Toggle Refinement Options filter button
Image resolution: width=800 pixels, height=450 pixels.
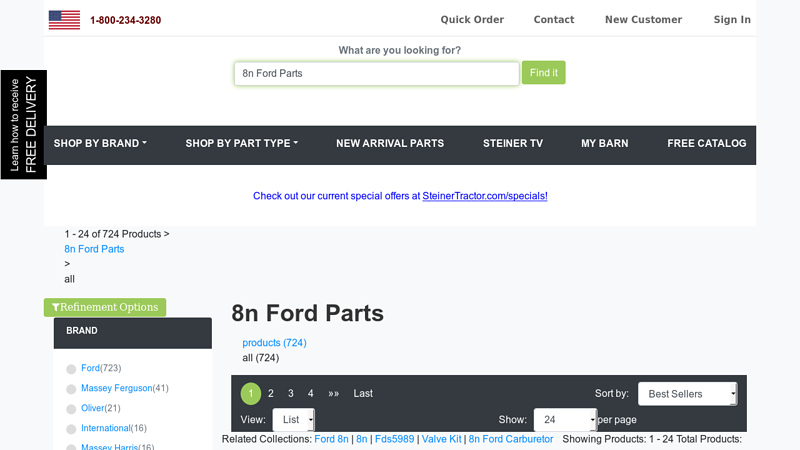[105, 307]
